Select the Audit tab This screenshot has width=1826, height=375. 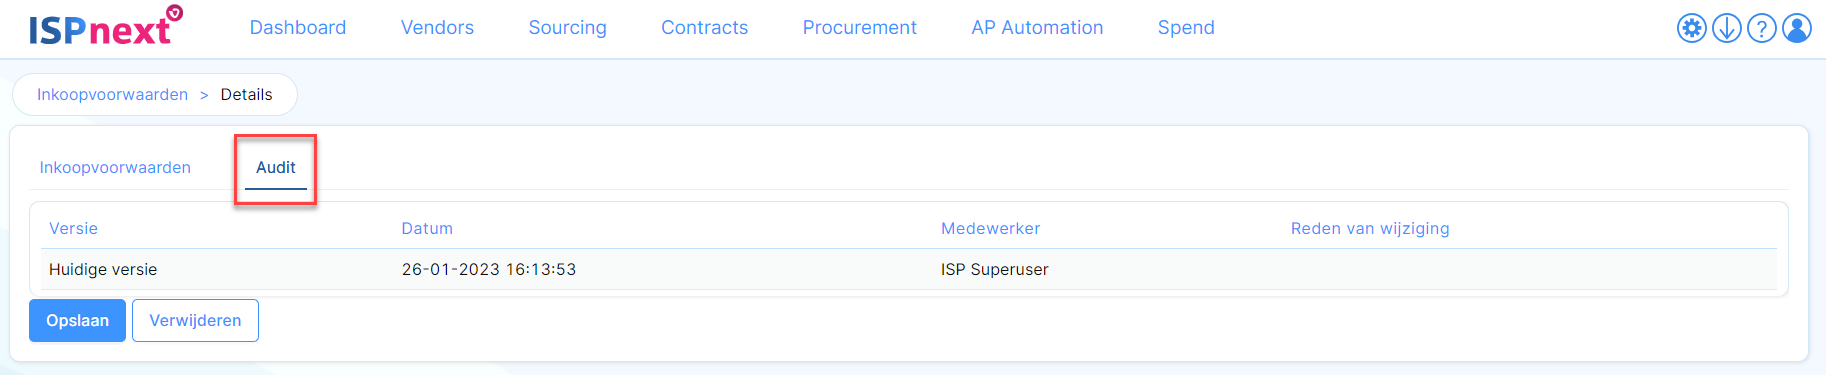pos(276,167)
